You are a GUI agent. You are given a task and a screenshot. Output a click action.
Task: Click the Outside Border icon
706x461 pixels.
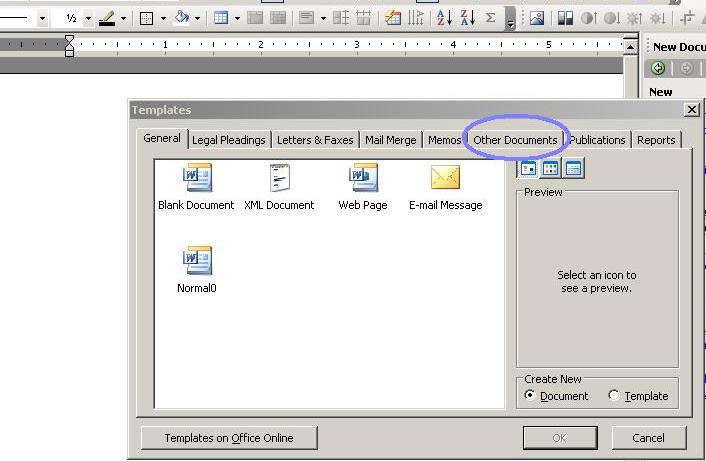point(146,18)
